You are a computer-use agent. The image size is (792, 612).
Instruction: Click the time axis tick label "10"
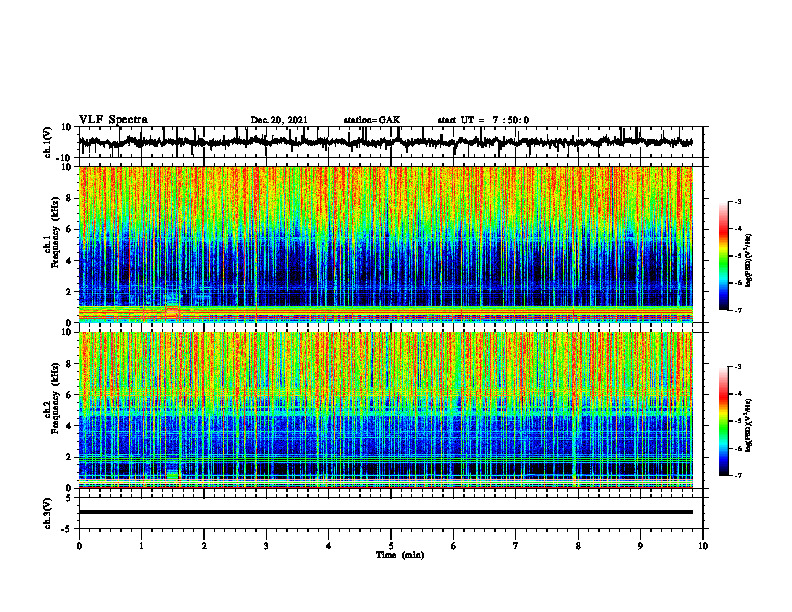pyautogui.click(x=703, y=546)
